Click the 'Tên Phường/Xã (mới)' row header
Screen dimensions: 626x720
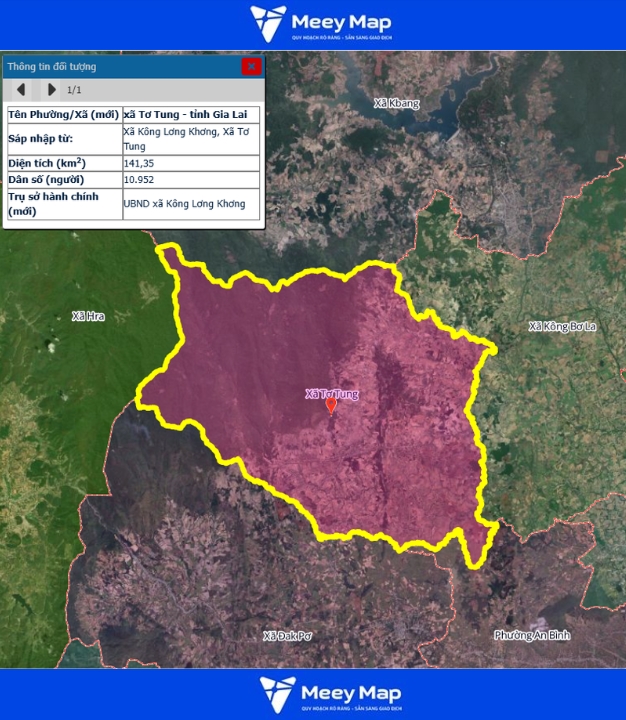pyautogui.click(x=64, y=115)
